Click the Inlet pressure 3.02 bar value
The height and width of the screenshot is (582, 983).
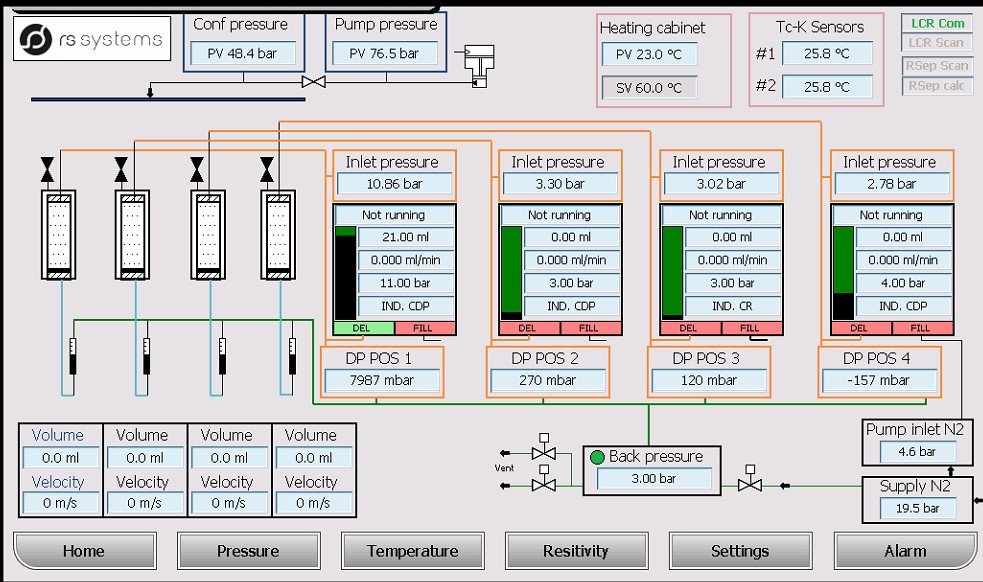click(x=722, y=184)
